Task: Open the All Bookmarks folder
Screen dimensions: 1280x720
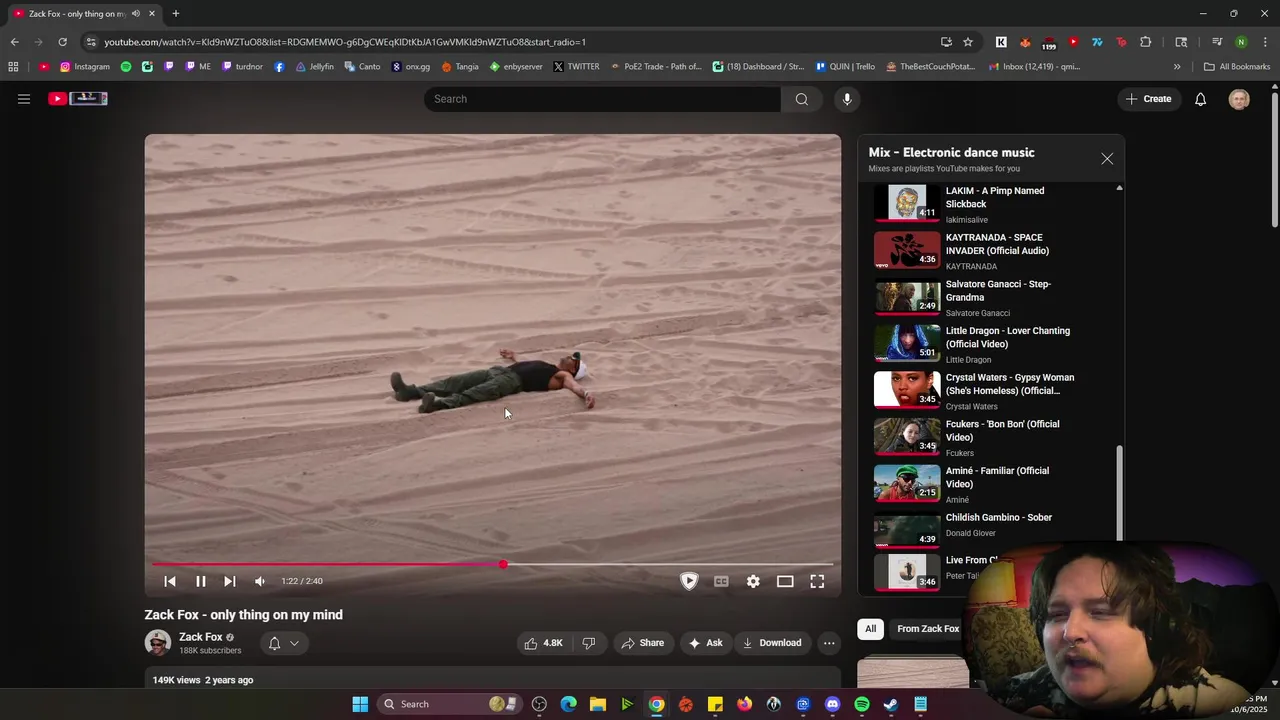Action: click(1237, 67)
